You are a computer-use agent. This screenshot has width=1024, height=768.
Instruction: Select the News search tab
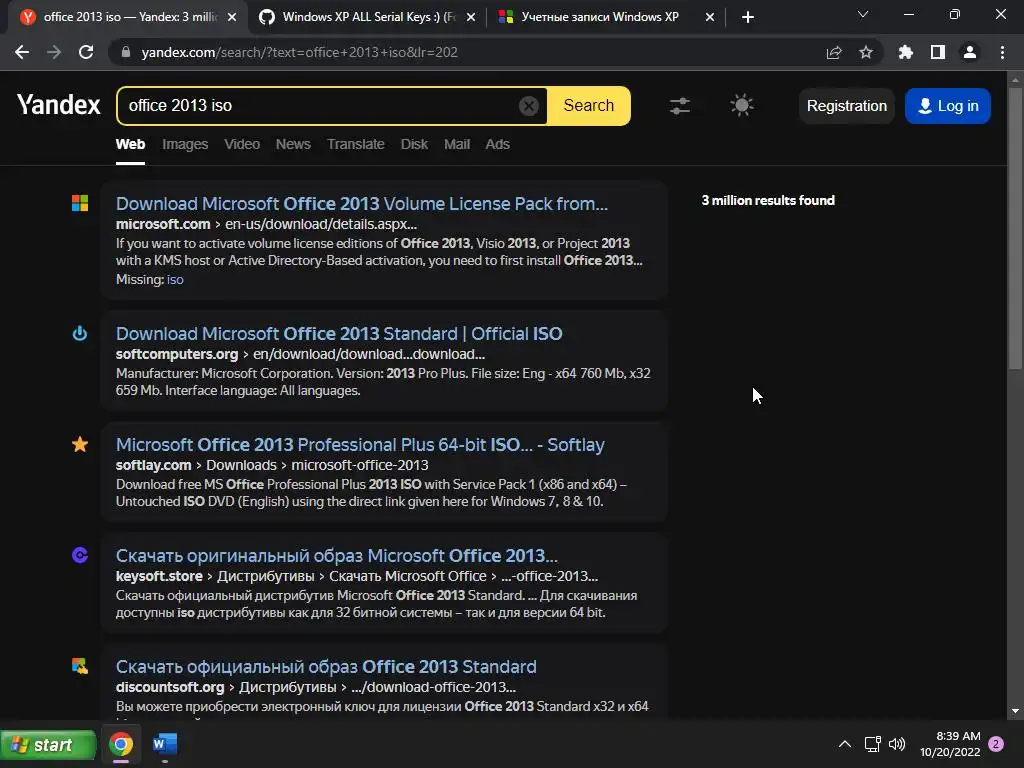293,144
